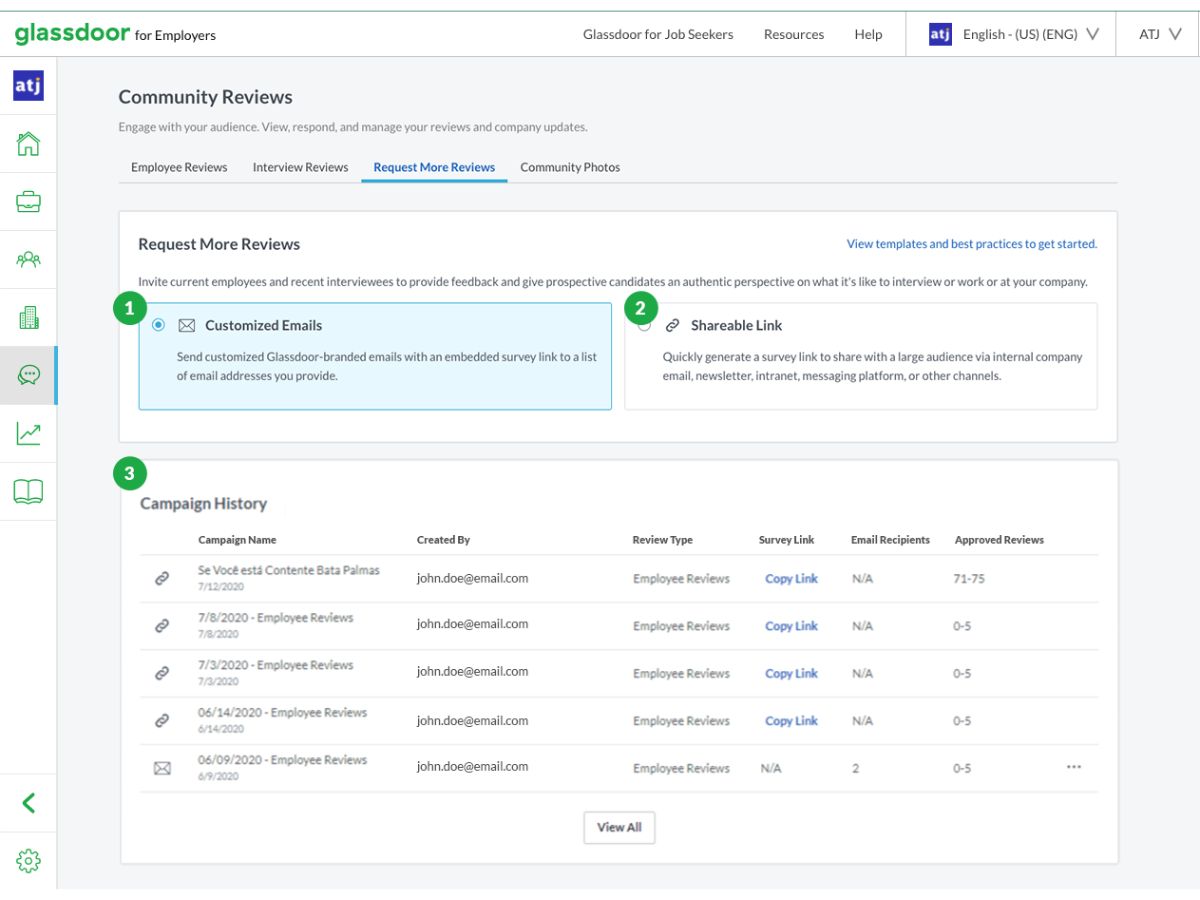Screen dimensions: 1200x900
Task: Click campaign name 06/14/2020 - Employee Reviews
Action: coord(283,713)
